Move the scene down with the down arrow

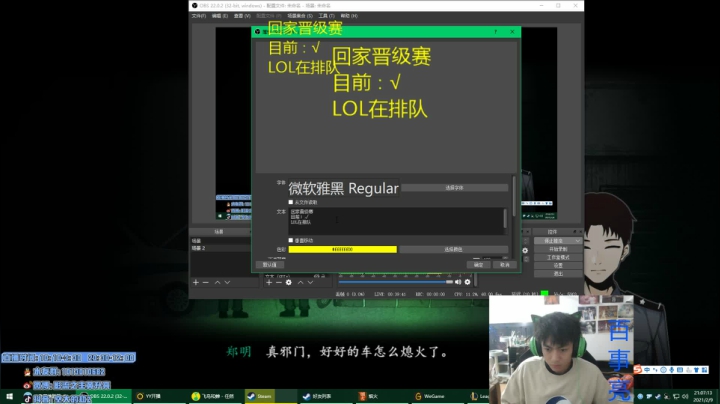pos(227,282)
